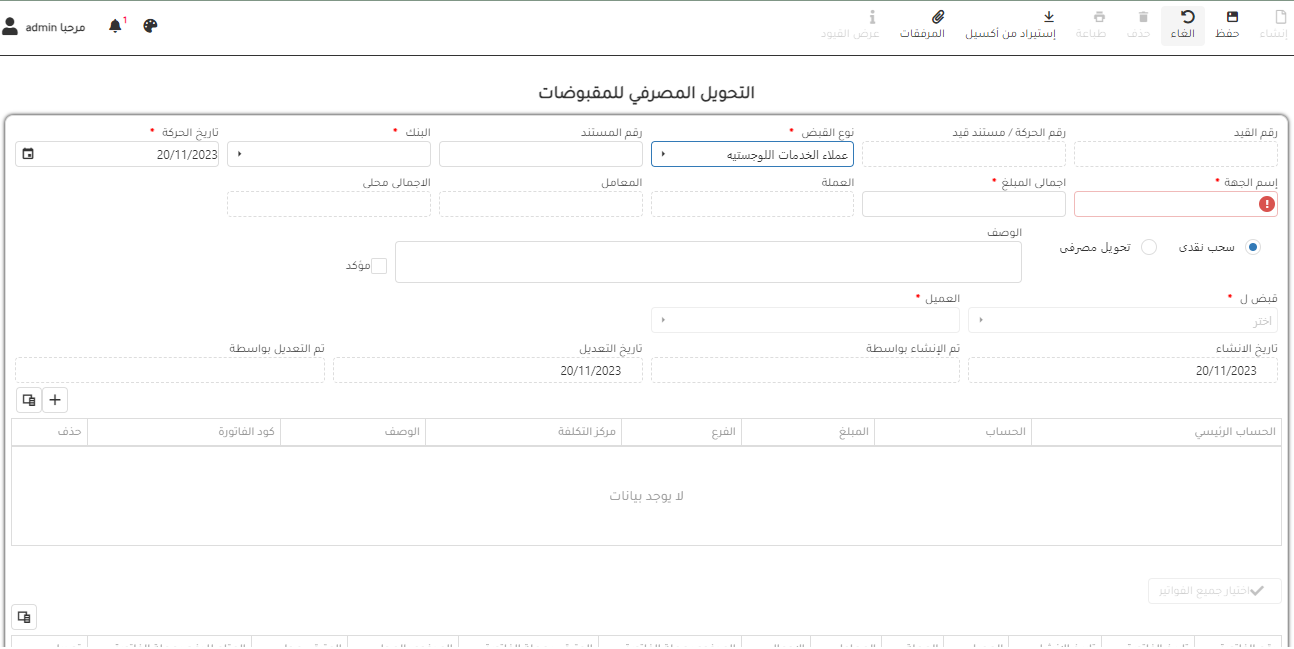Click the Cancel (الغاء) undo icon

coord(1188,17)
